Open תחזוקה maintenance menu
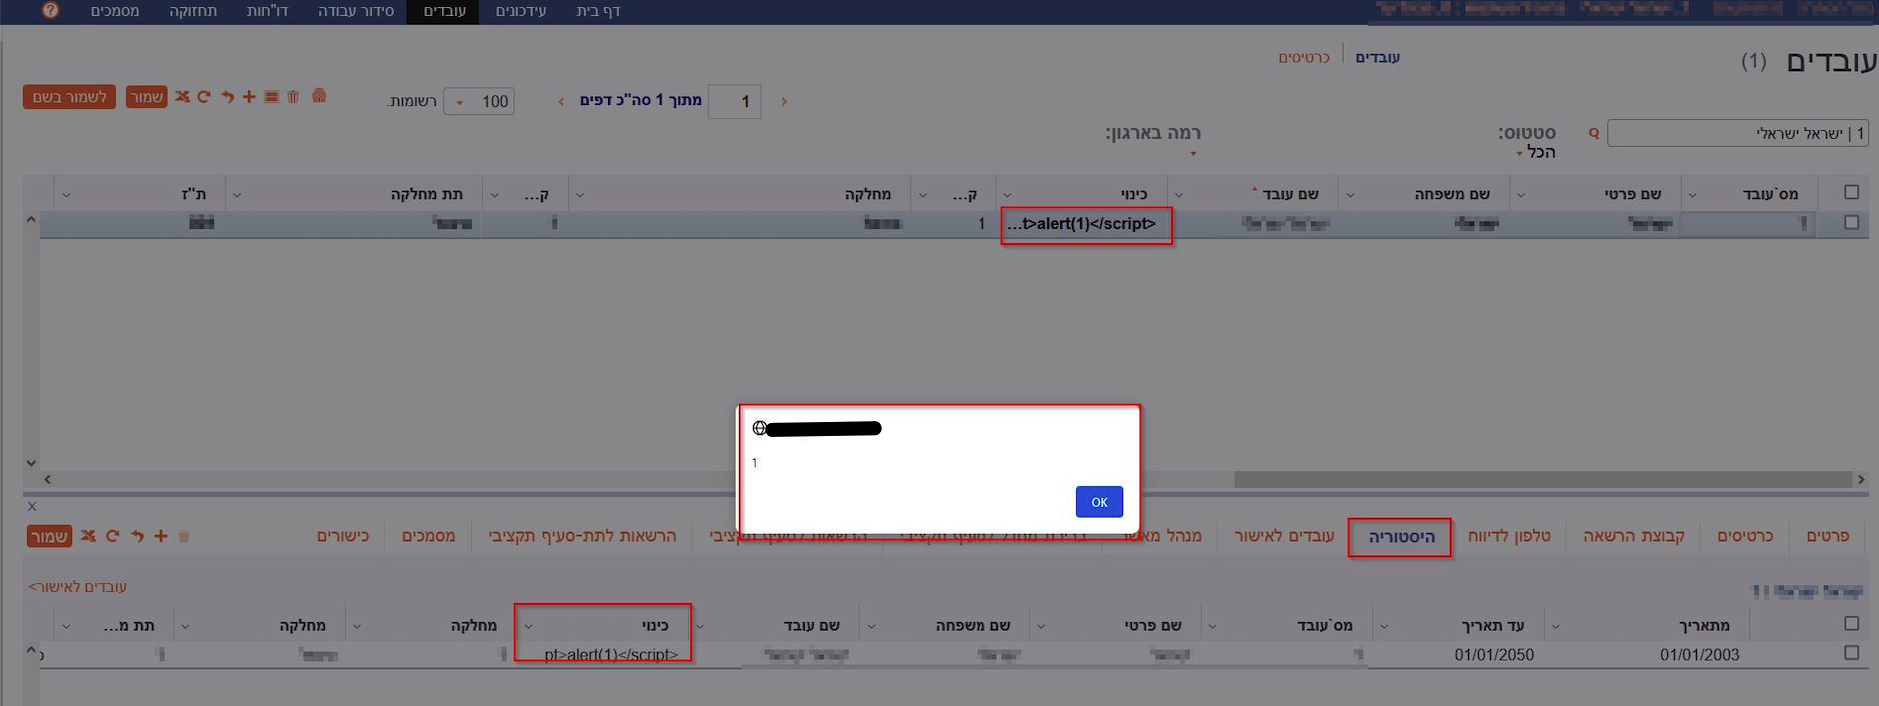Viewport: 1879px width, 706px height. coord(193,11)
